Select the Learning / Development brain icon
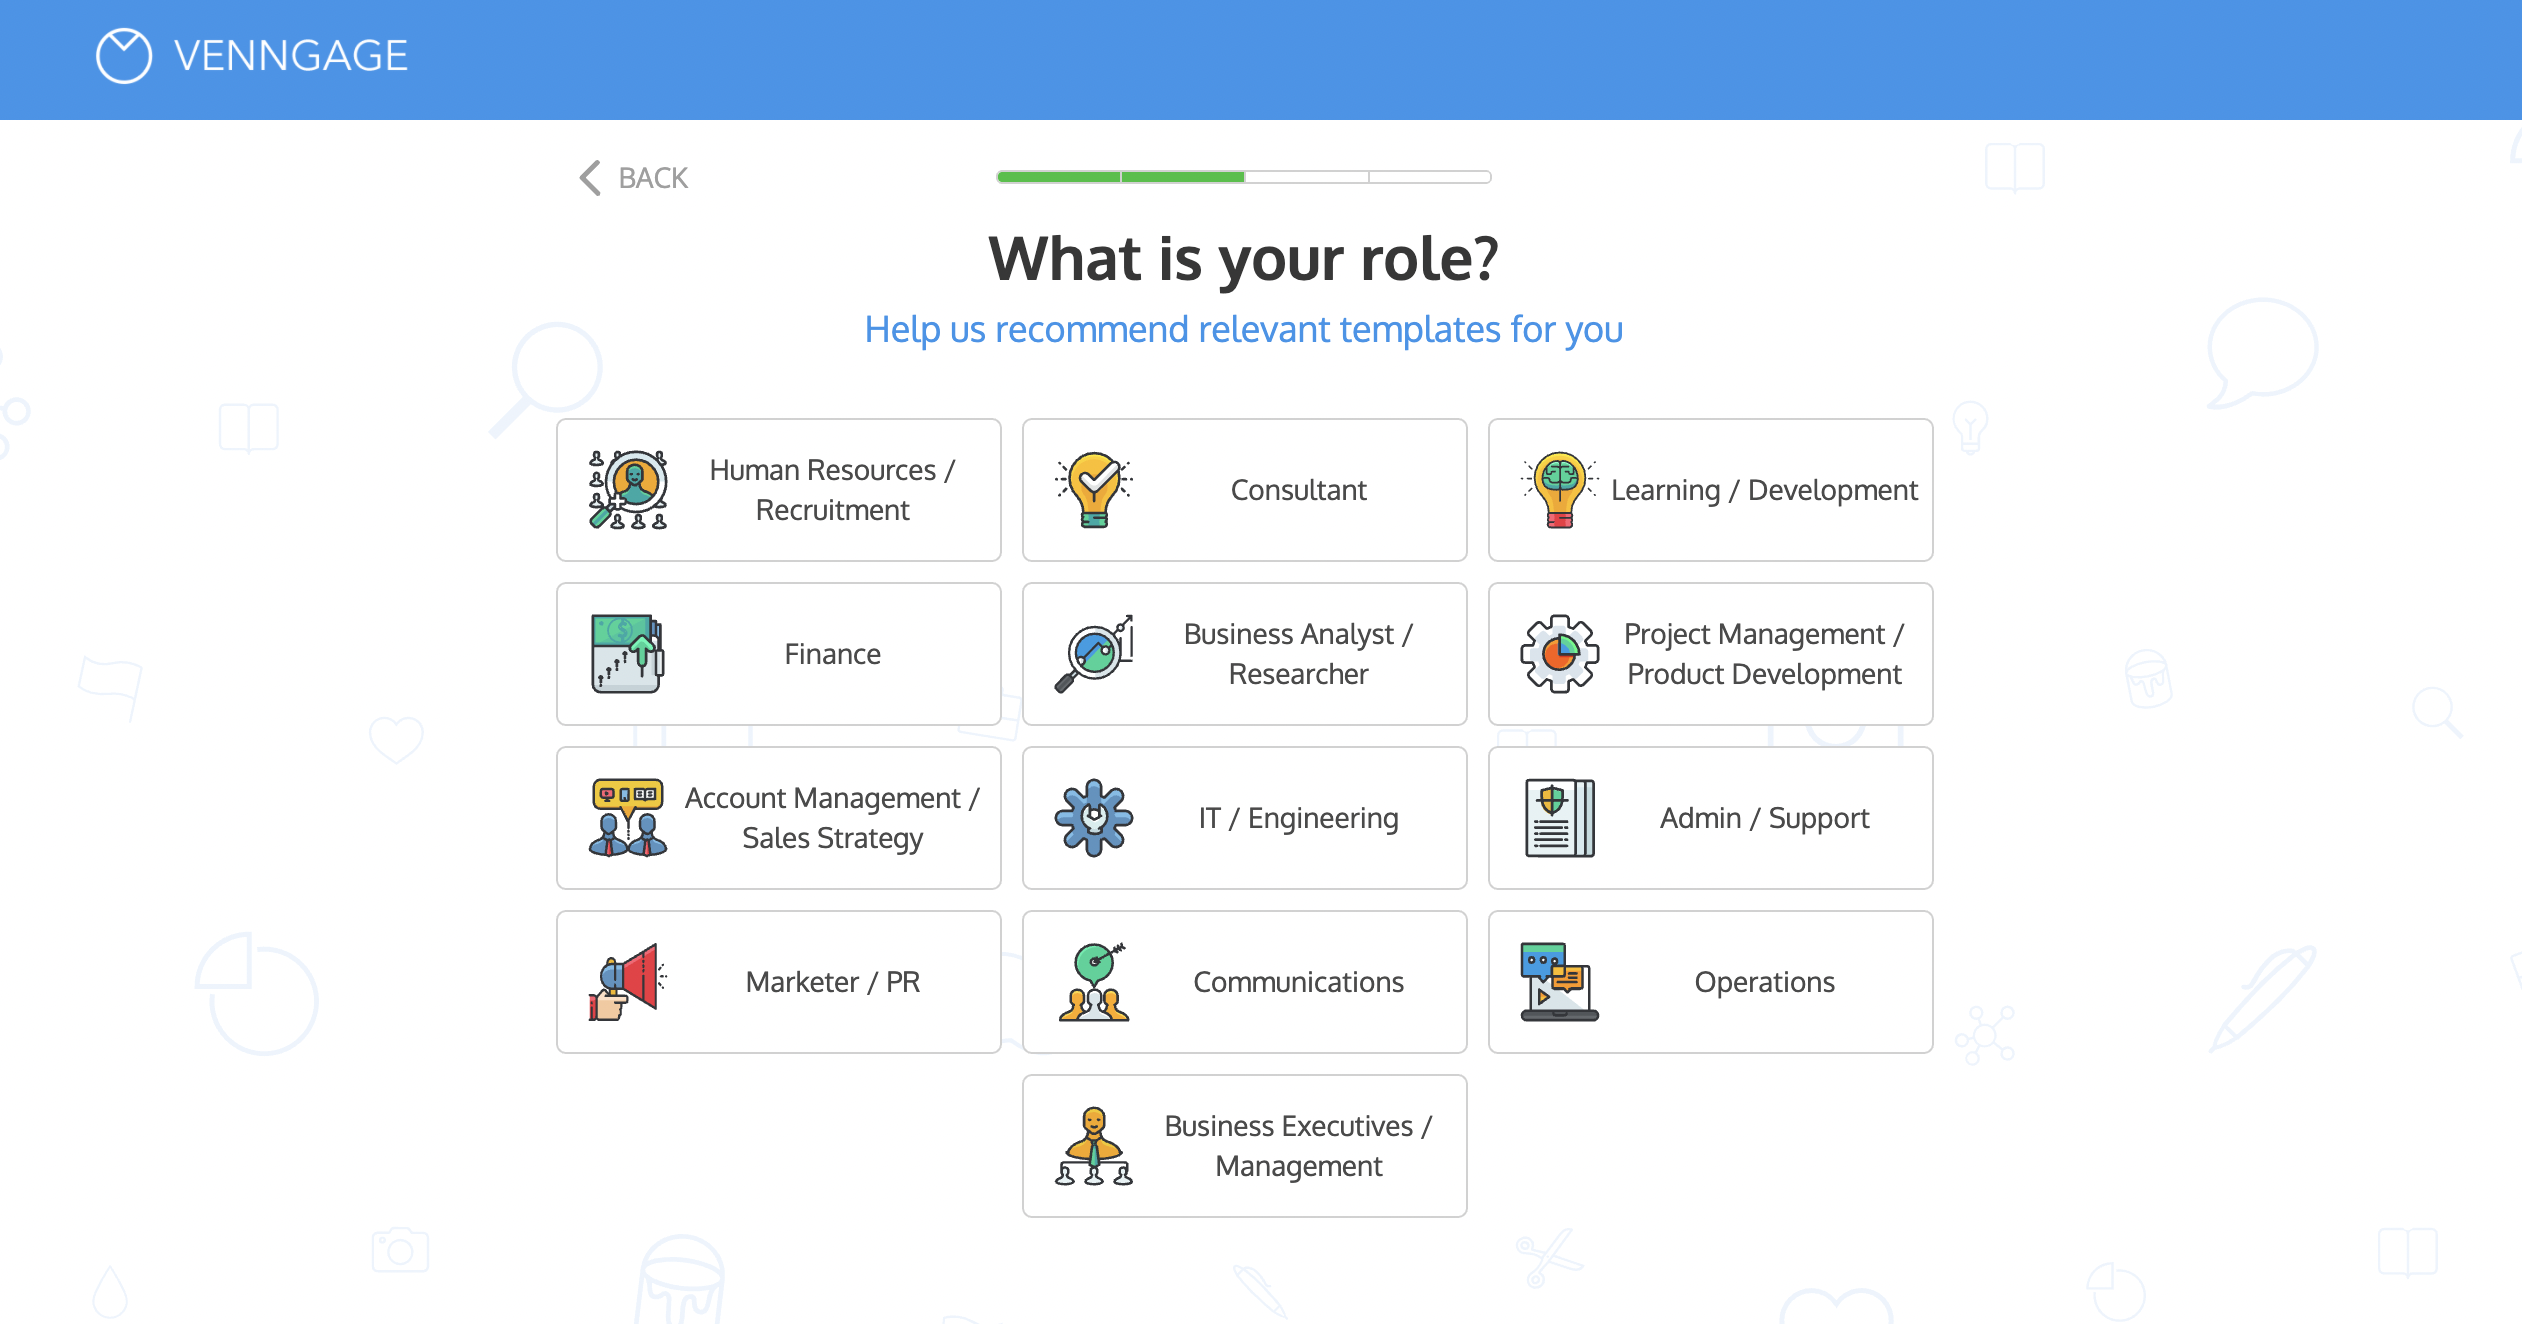2522x1324 pixels. 1558,490
